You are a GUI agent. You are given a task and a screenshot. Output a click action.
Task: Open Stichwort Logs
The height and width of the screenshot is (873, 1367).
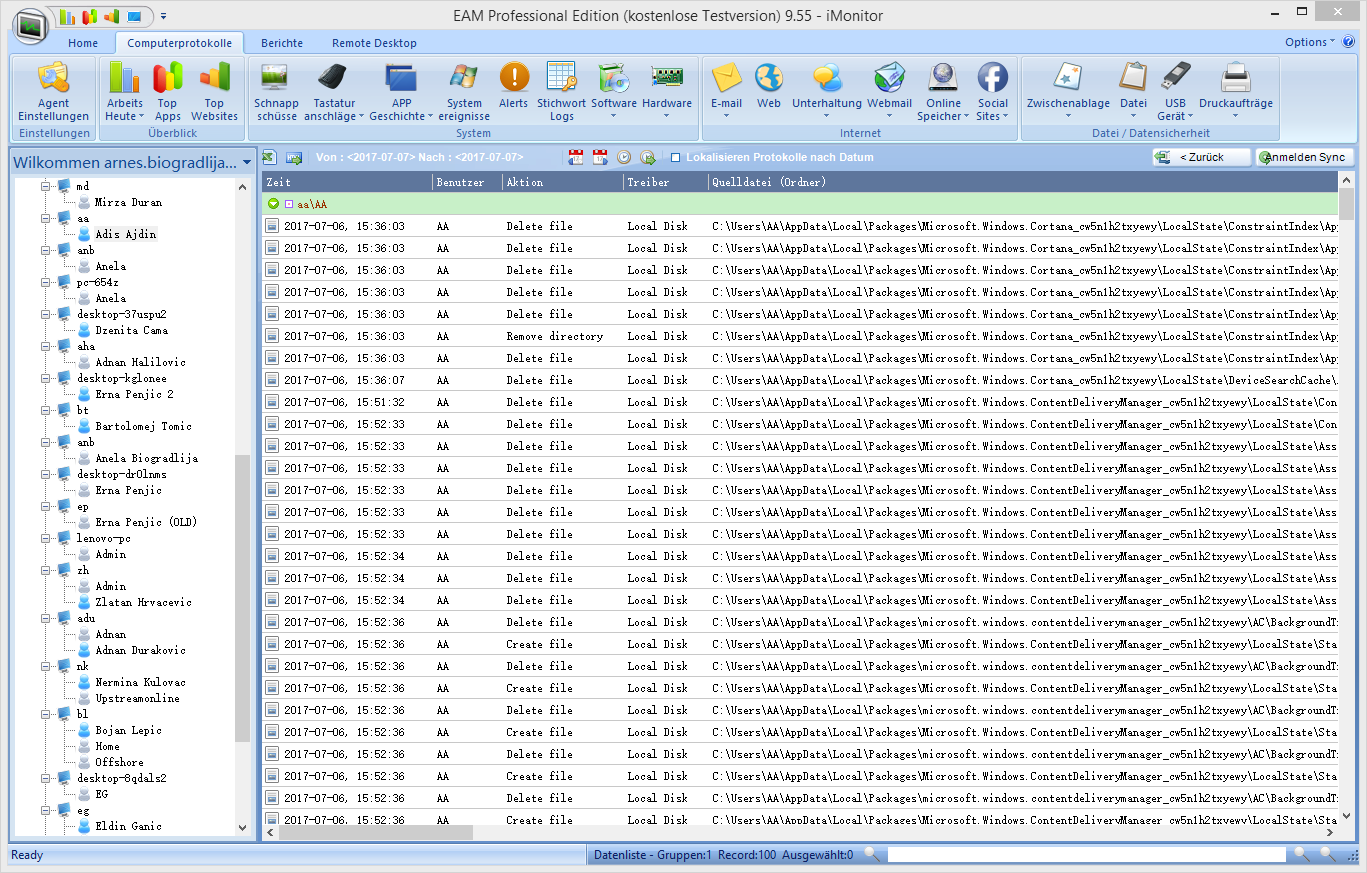(x=561, y=91)
